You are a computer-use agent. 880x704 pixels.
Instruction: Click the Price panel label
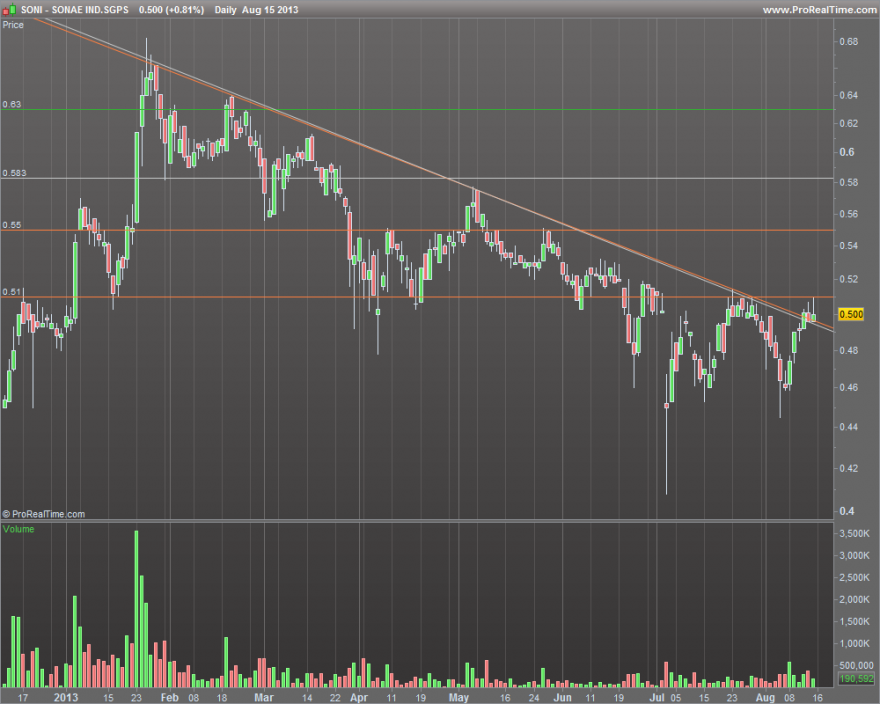coord(13,25)
